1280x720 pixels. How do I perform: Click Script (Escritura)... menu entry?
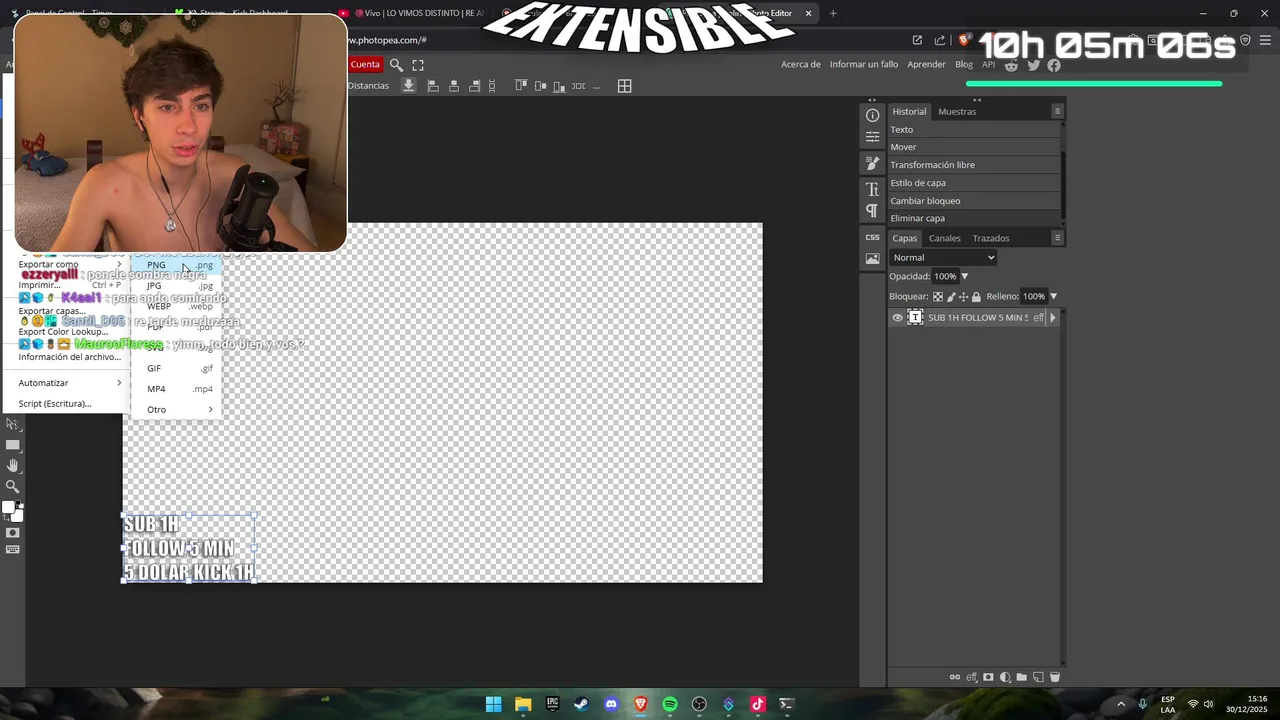[66, 404]
